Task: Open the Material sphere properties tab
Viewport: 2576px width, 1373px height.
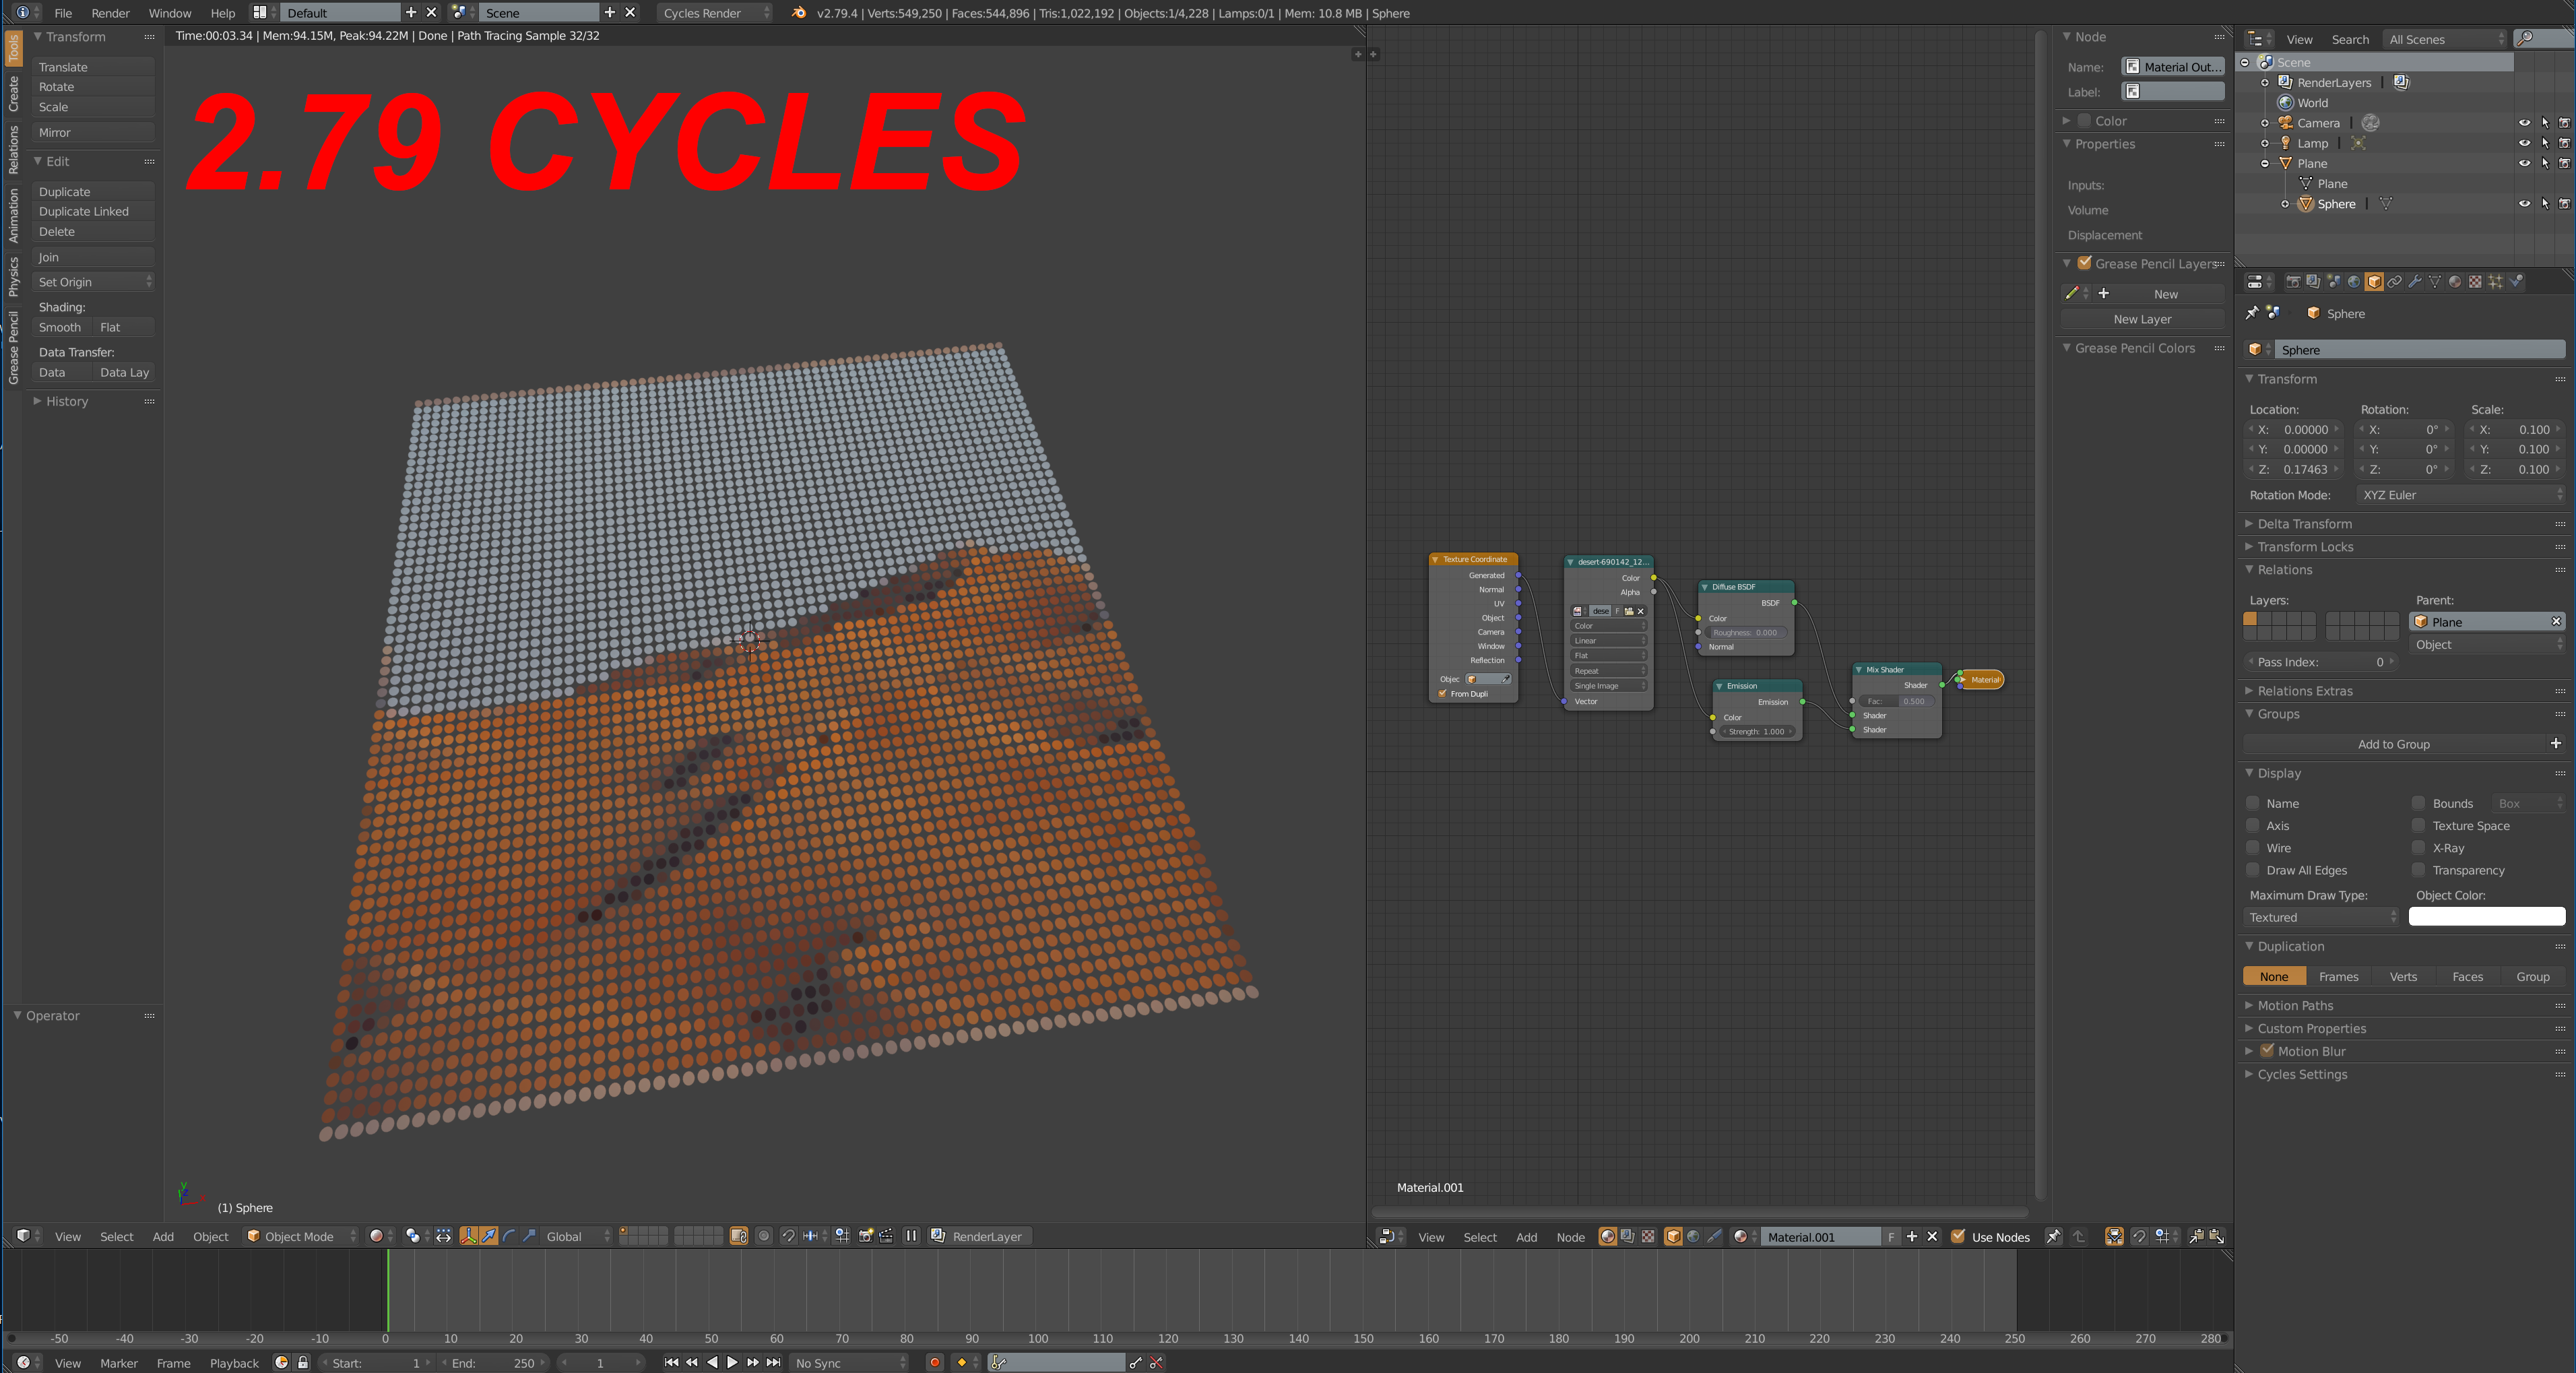Action: 2455,282
